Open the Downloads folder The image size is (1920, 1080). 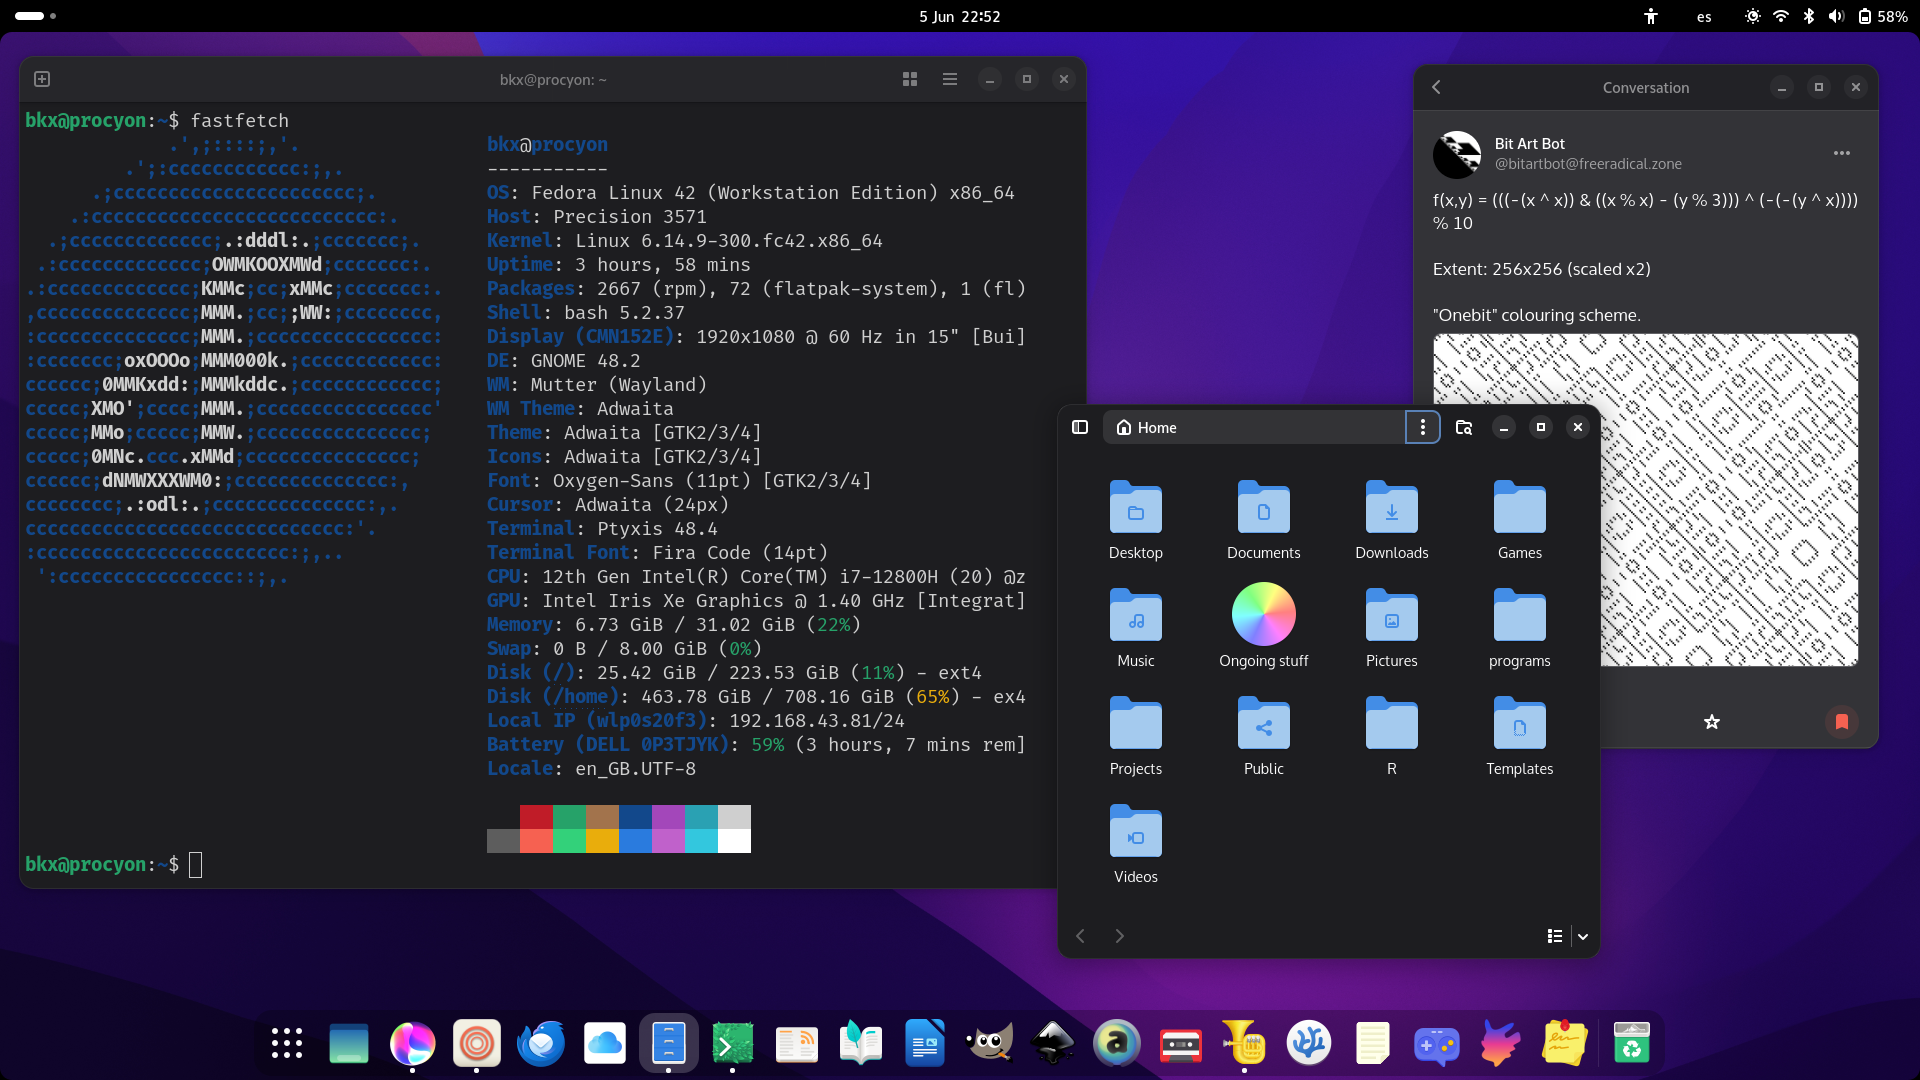[x=1392, y=520]
